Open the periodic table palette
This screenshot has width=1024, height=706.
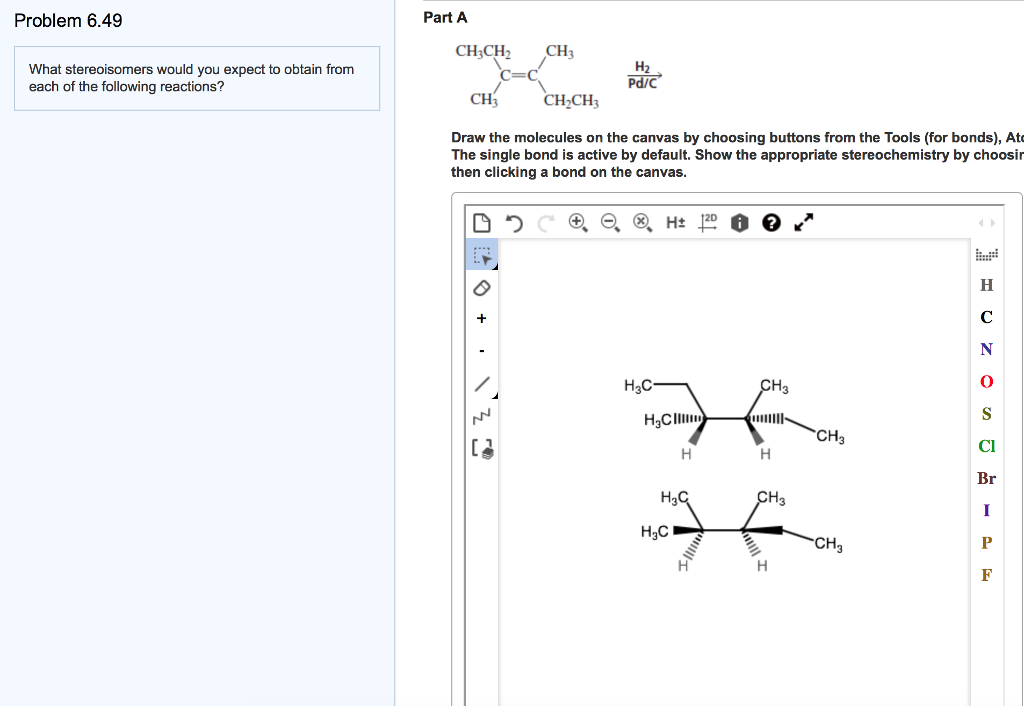986,255
